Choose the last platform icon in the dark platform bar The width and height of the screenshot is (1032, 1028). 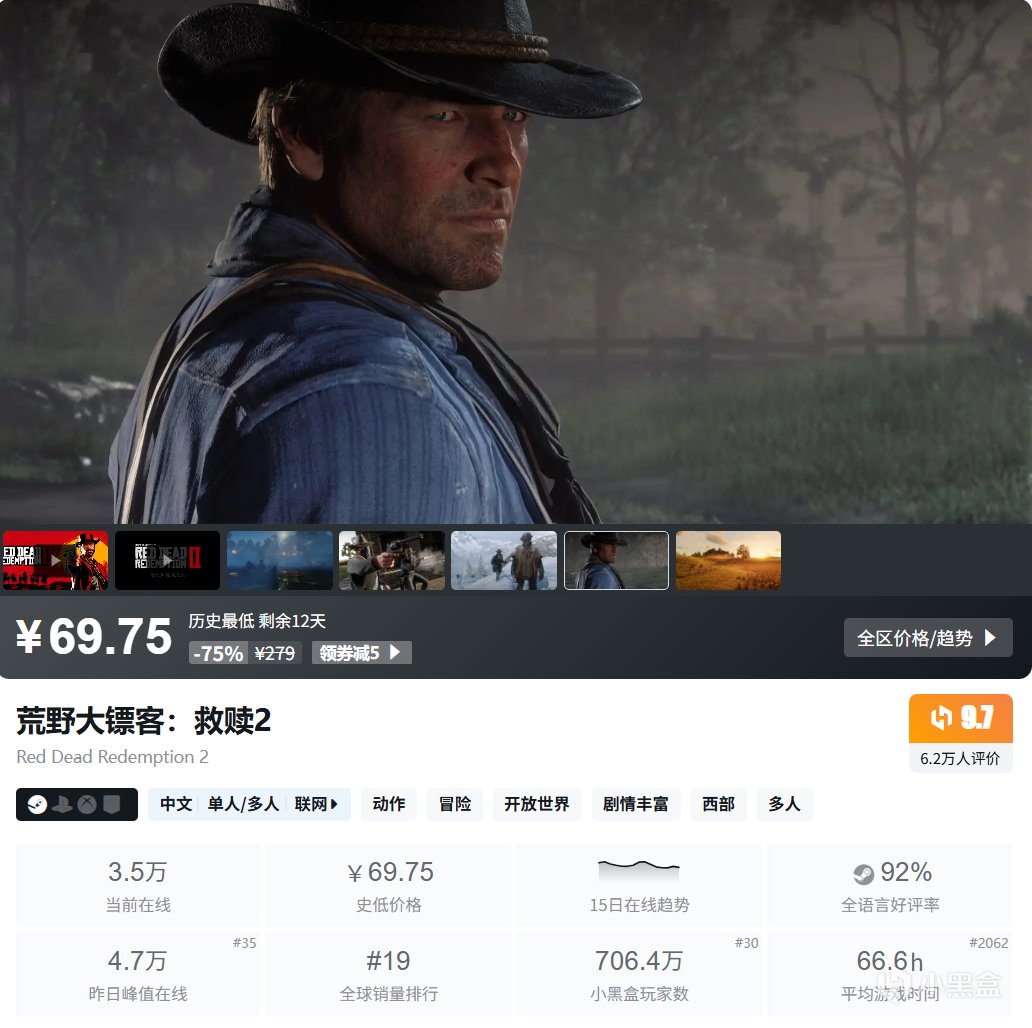click(x=112, y=804)
